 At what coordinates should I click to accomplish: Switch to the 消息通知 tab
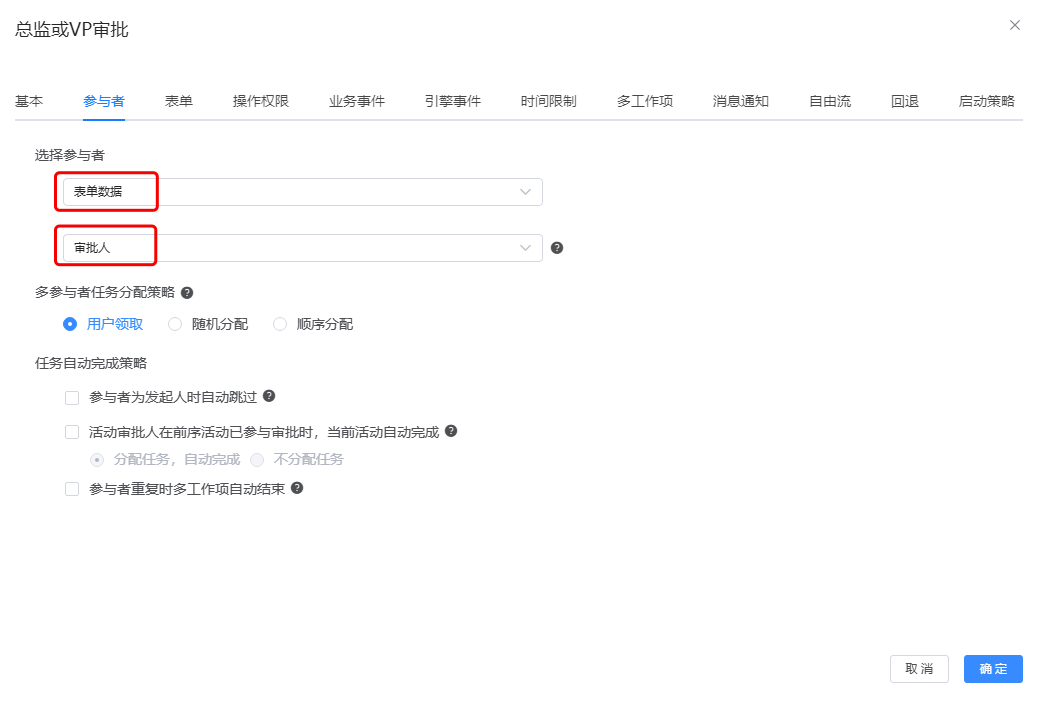coord(740,100)
